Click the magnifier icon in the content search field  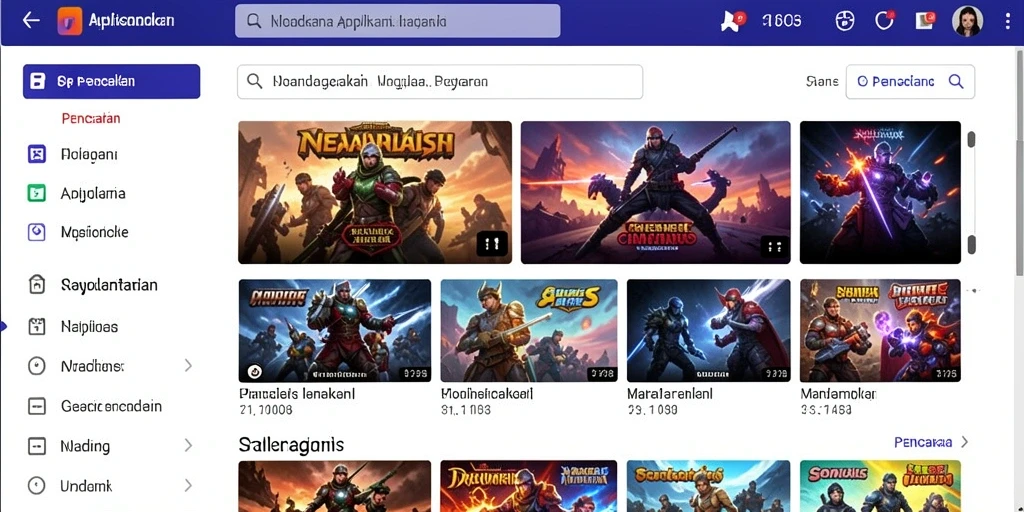[x=255, y=82]
